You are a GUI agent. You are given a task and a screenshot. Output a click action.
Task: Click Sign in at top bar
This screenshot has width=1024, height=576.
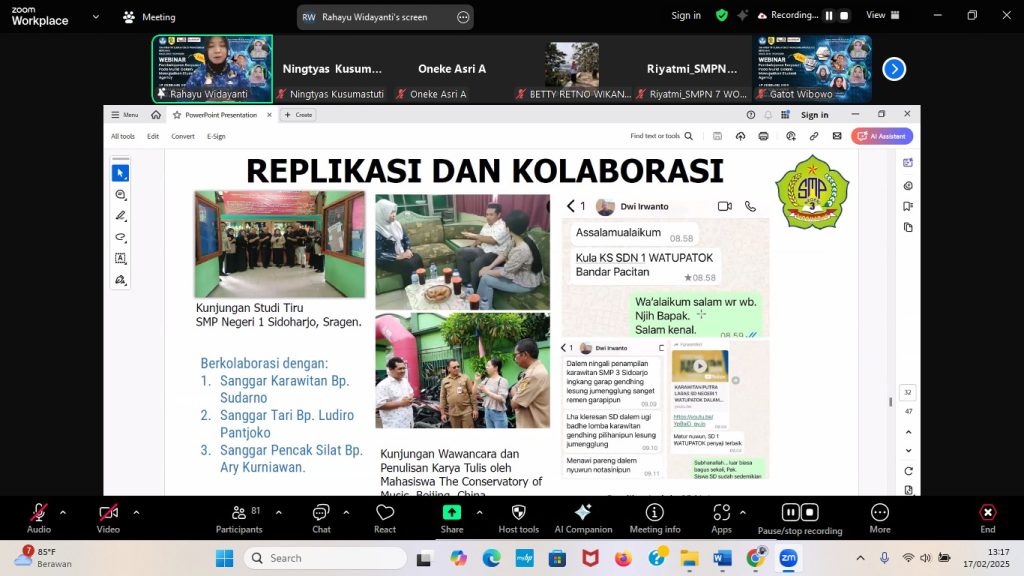[x=686, y=15]
